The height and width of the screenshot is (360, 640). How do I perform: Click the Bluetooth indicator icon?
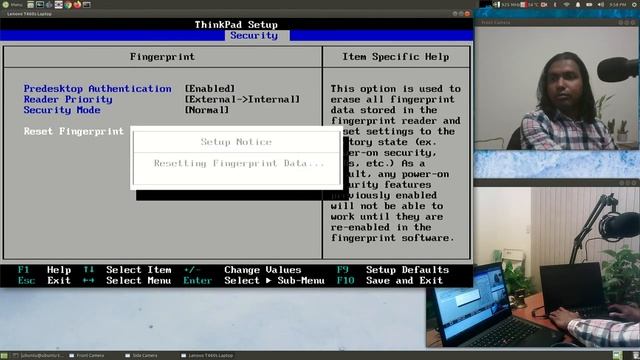pyautogui.click(x=555, y=4)
